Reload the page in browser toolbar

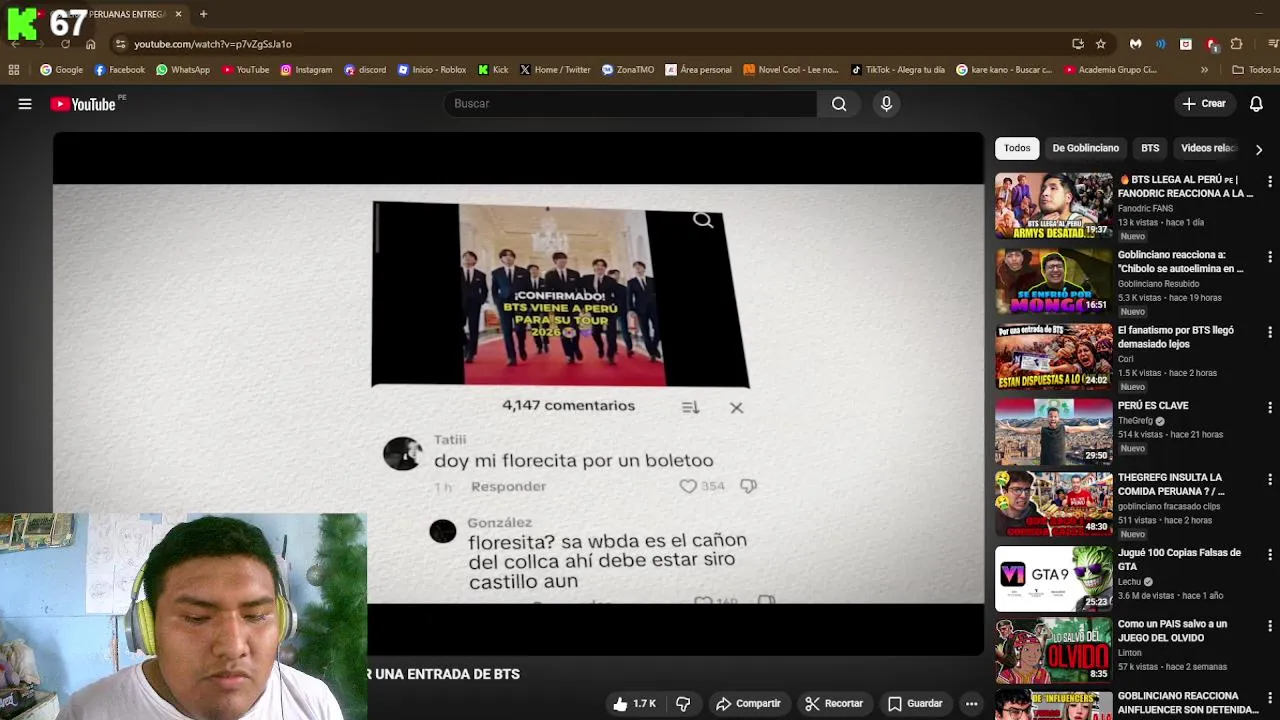pyautogui.click(x=65, y=44)
